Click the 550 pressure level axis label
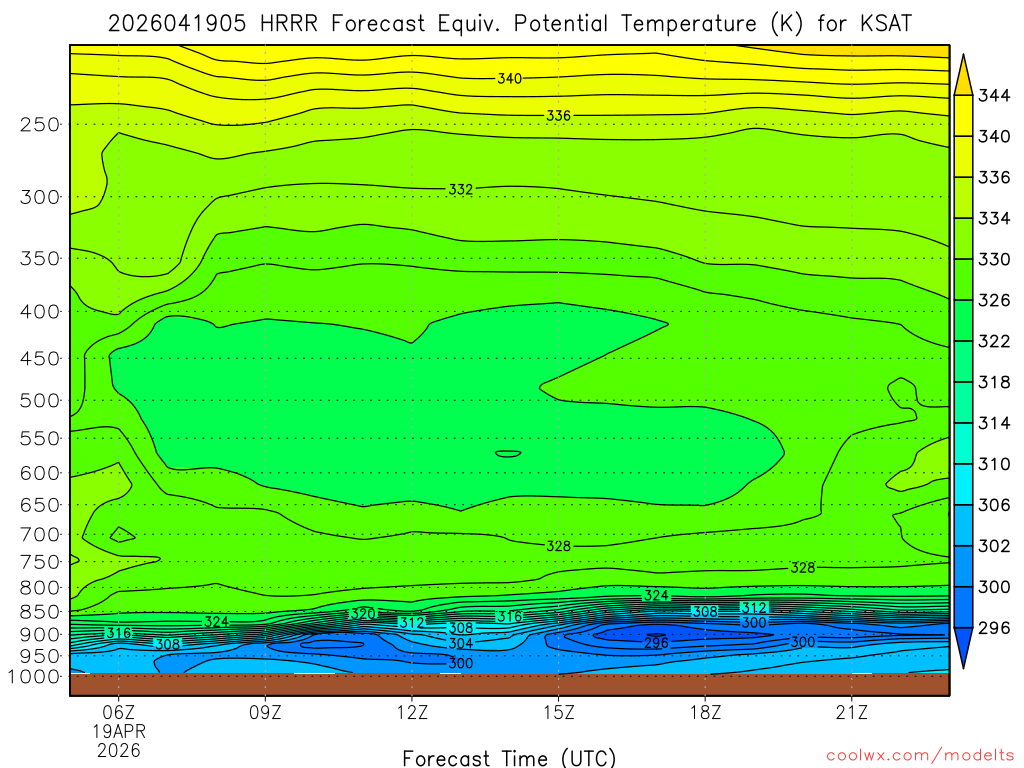This screenshot has width=1024, height=768. point(39,438)
